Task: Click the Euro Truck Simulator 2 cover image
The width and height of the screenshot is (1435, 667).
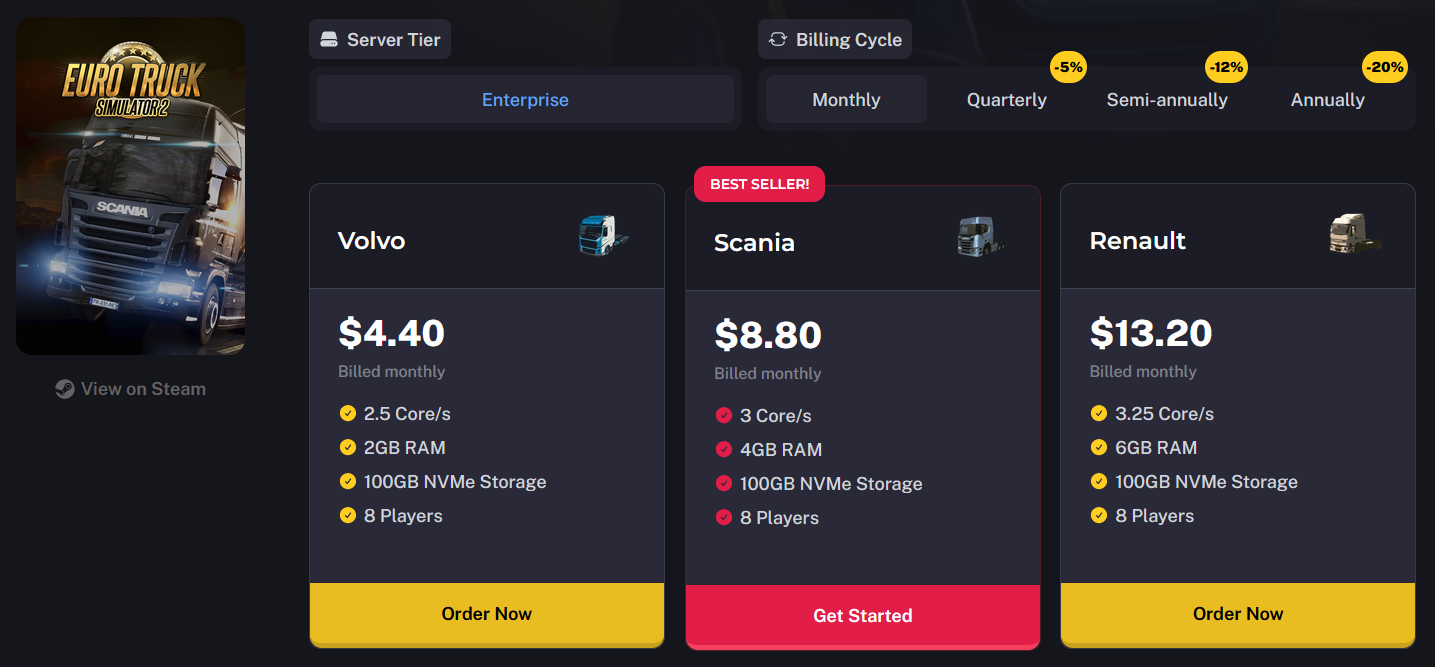Action: click(x=131, y=186)
